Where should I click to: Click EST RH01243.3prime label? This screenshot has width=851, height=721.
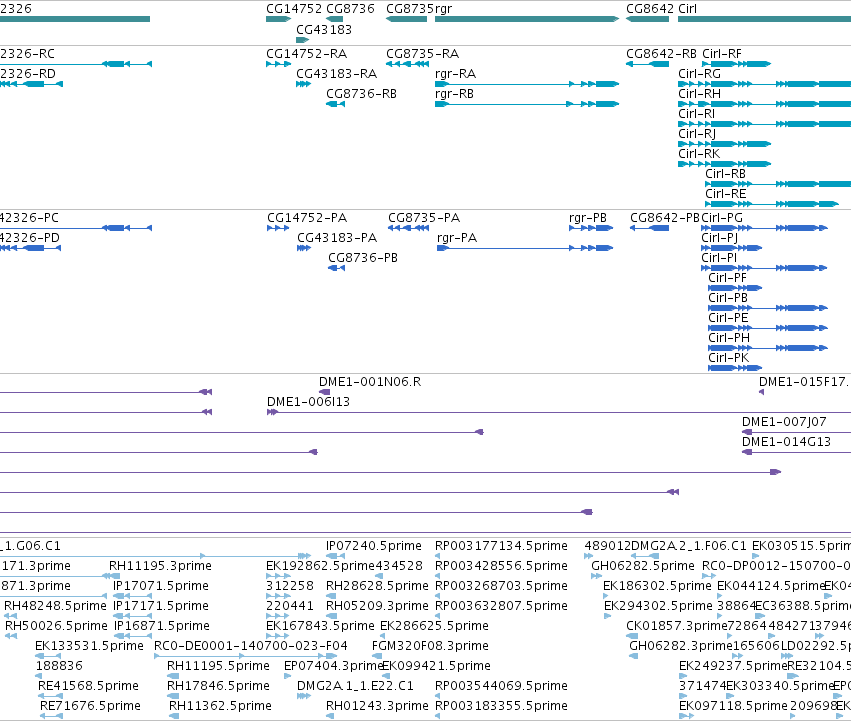coord(377,706)
